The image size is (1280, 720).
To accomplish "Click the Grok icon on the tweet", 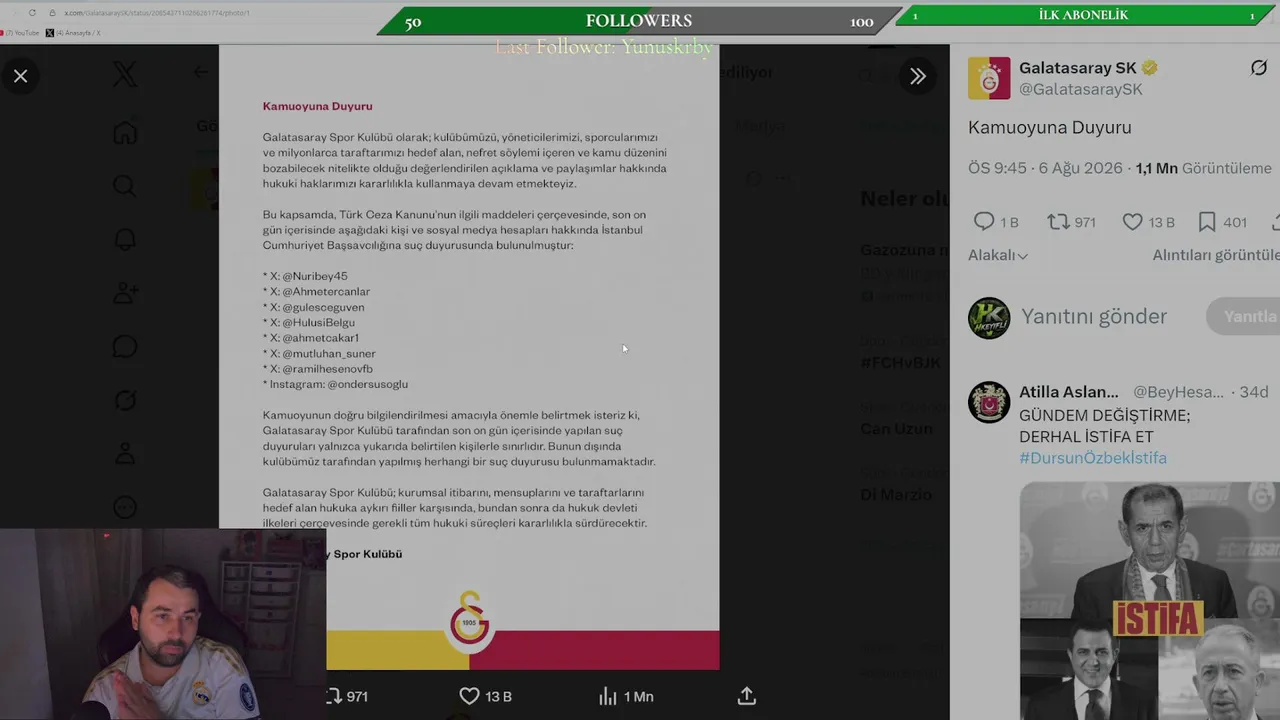I will tap(1259, 68).
